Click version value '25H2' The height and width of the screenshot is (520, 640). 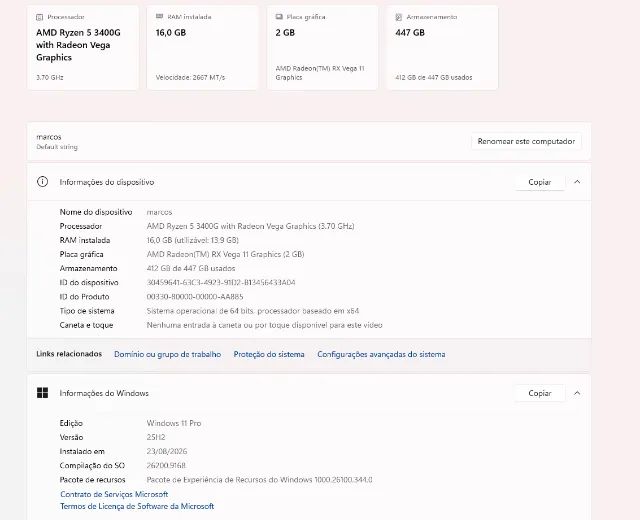[x=156, y=437]
